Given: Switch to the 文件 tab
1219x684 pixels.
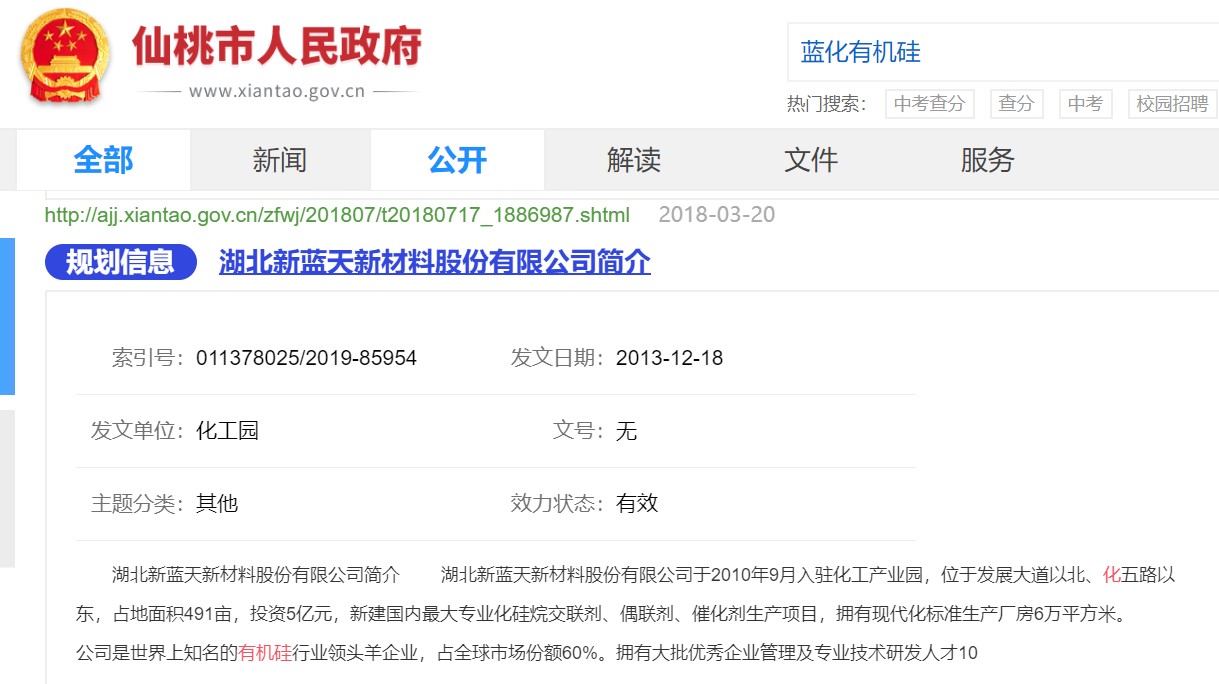Looking at the screenshot, I should [x=811, y=160].
